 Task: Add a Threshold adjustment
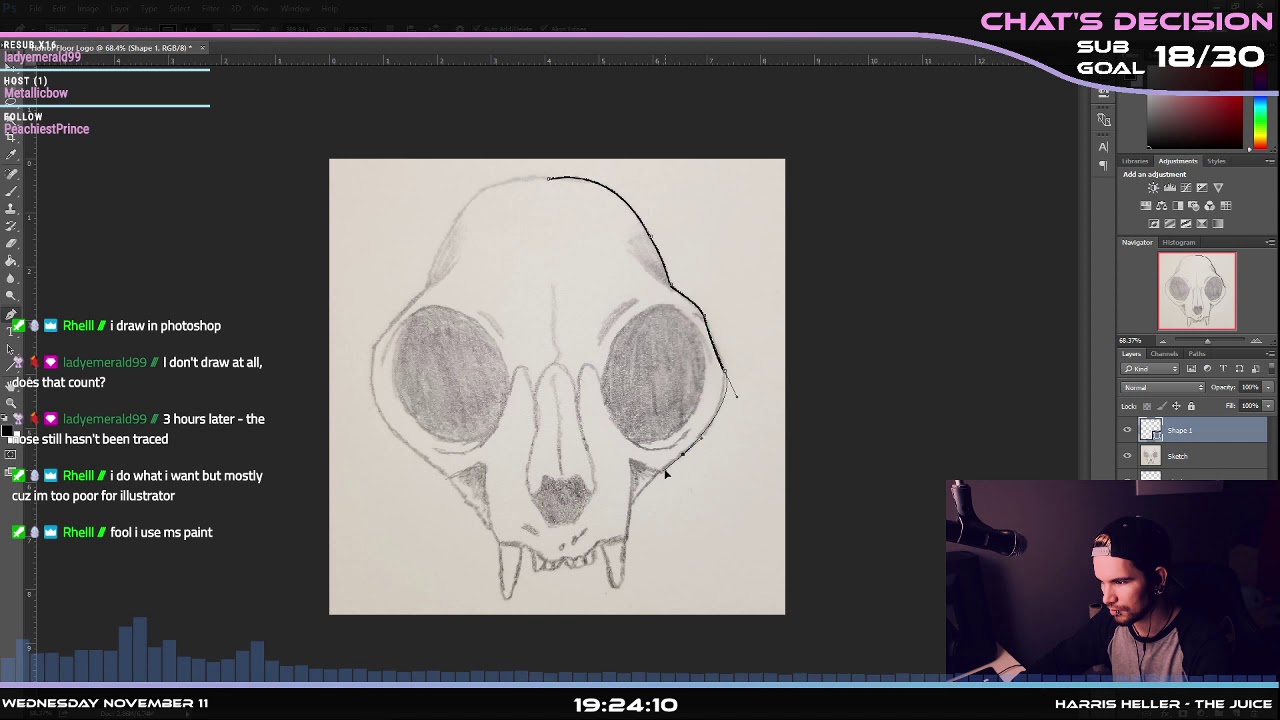pos(1186,224)
